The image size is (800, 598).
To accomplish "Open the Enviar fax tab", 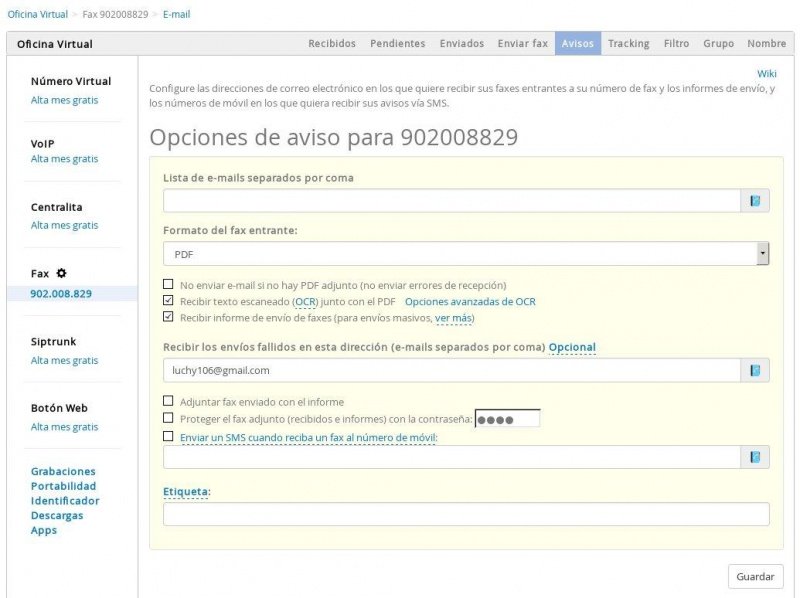I will pos(522,43).
